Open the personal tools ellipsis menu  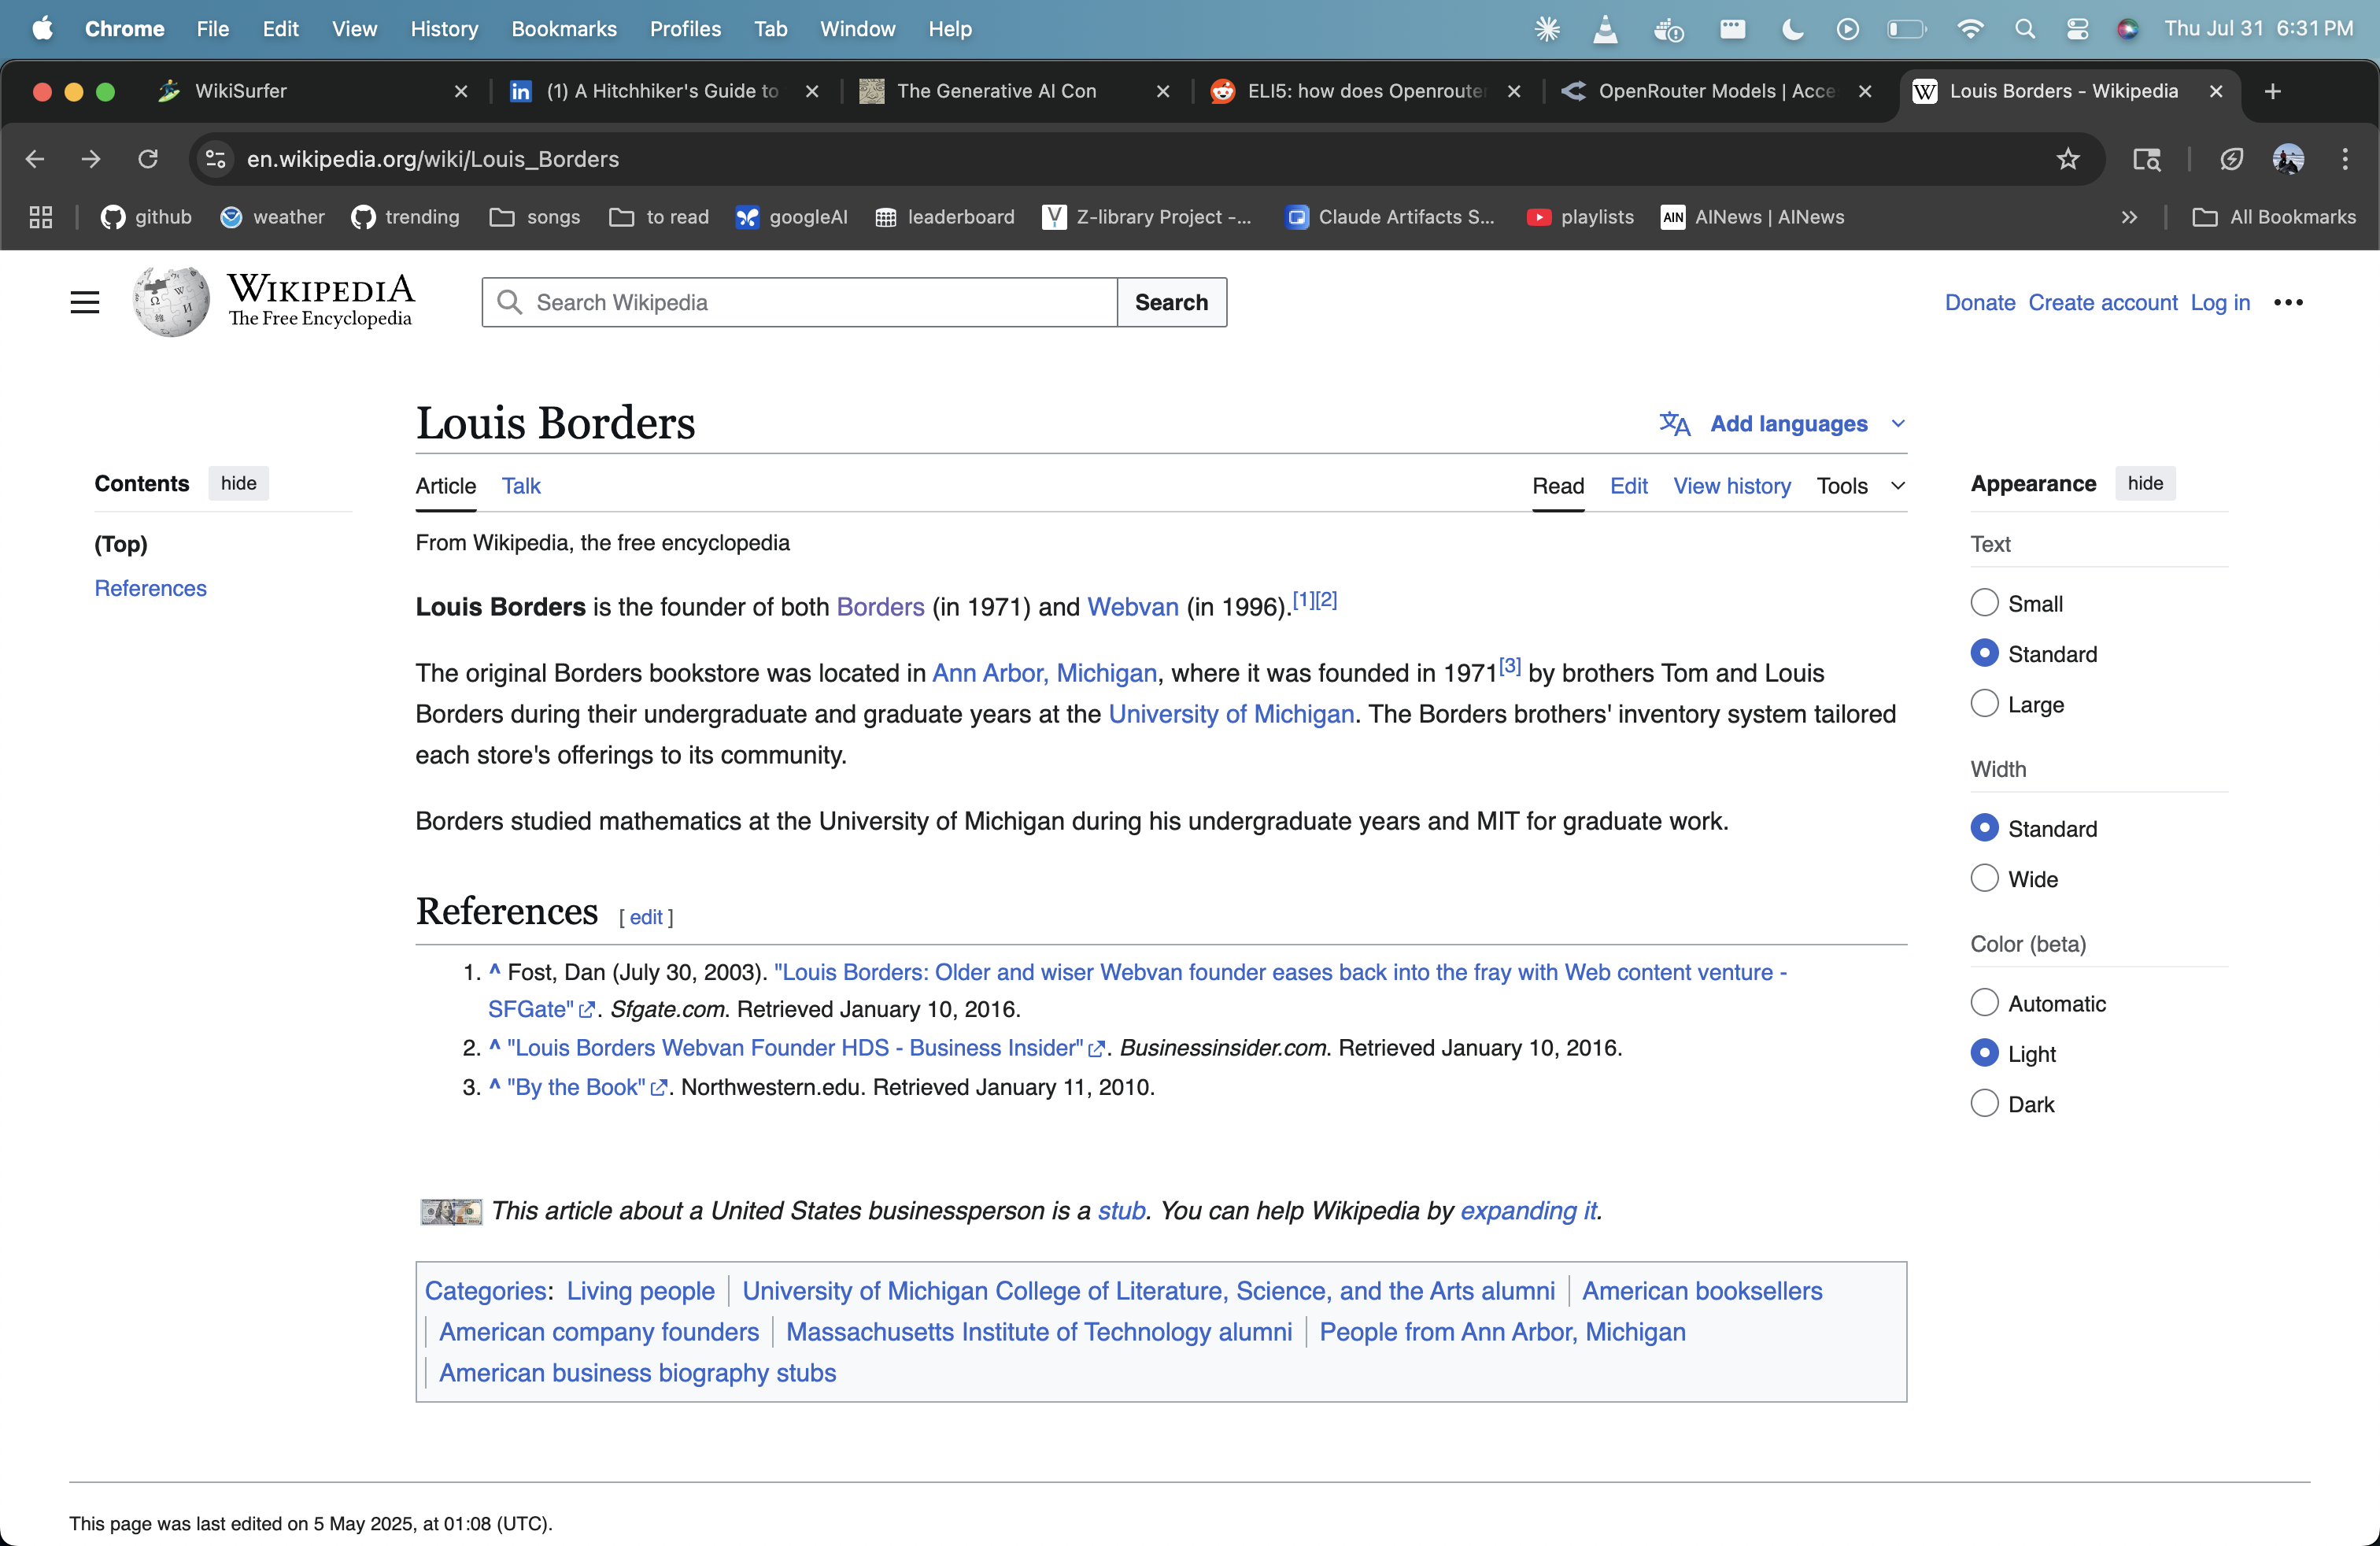click(x=2288, y=302)
